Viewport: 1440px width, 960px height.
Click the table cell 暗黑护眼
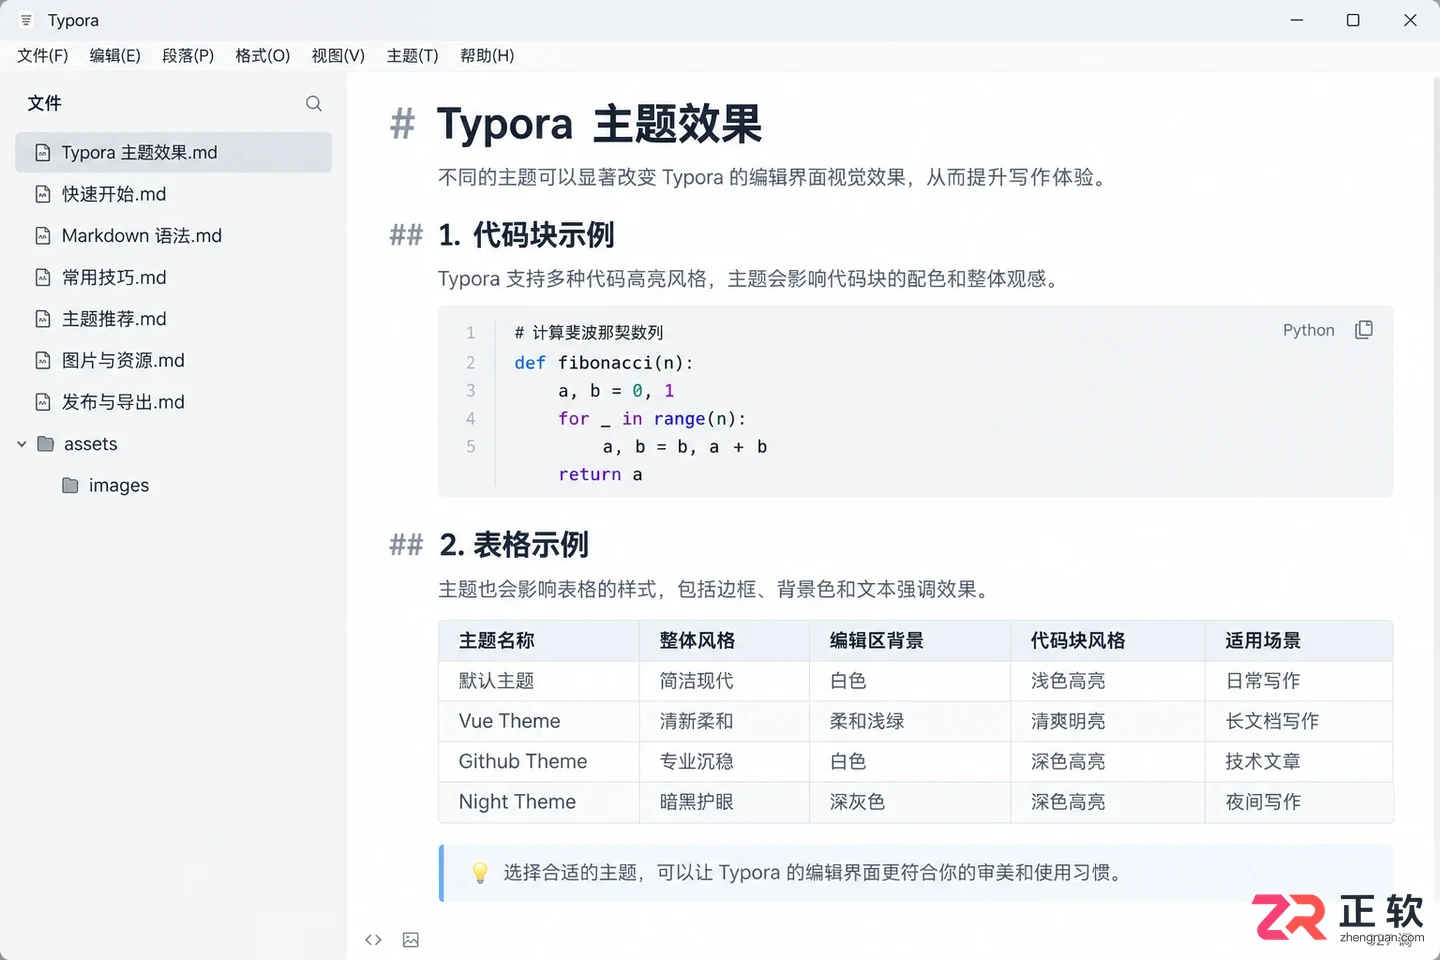[697, 802]
